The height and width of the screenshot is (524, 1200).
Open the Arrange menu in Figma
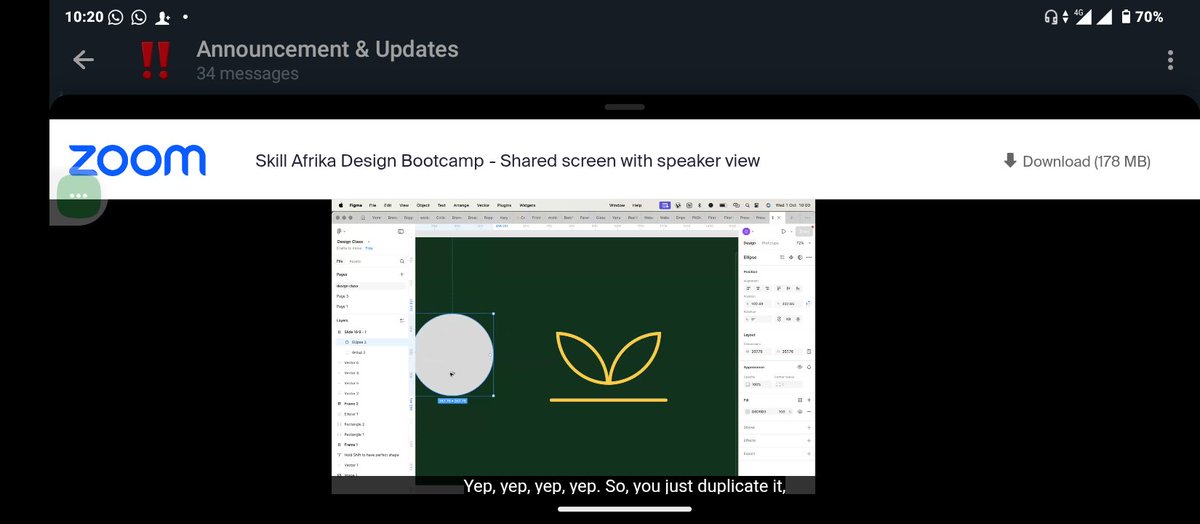tap(461, 205)
